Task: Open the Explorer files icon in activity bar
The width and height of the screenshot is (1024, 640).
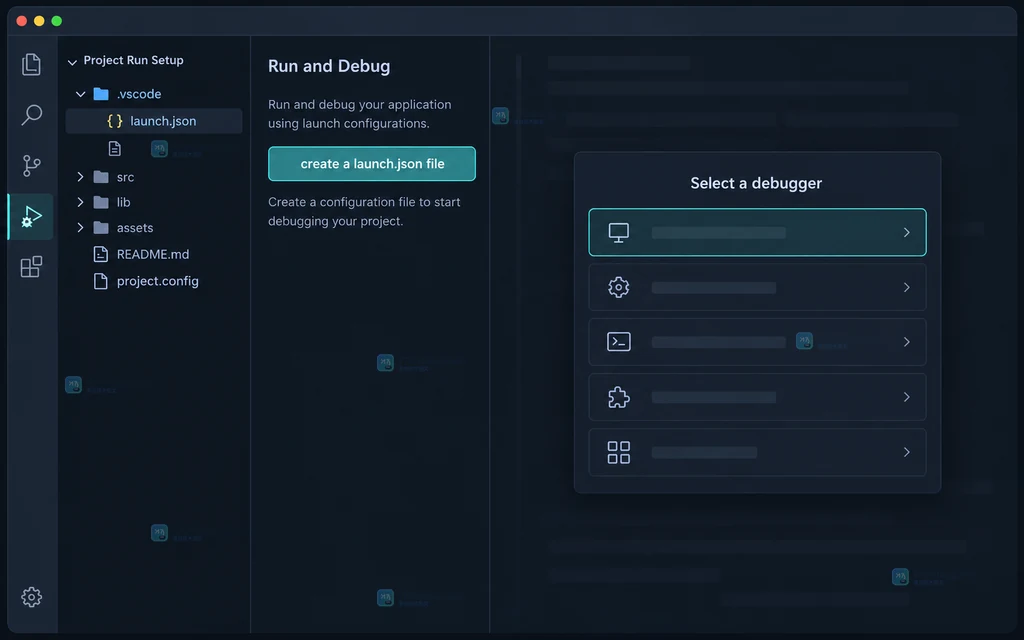Action: (x=31, y=64)
